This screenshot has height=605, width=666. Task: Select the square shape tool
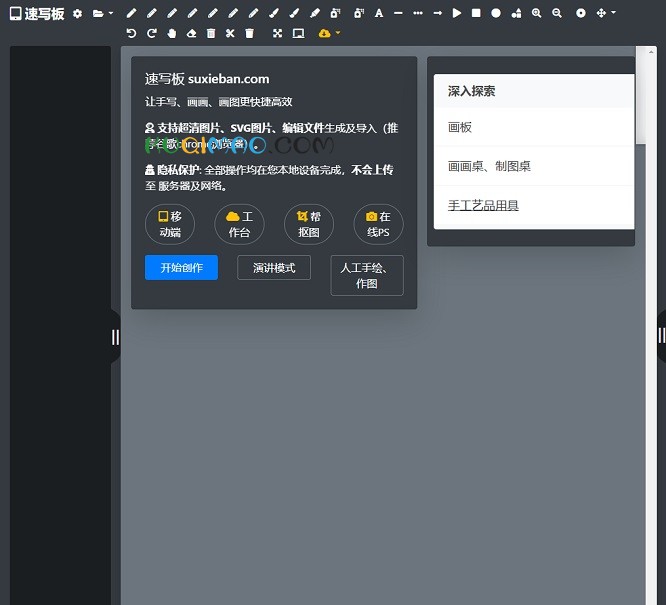pos(476,13)
